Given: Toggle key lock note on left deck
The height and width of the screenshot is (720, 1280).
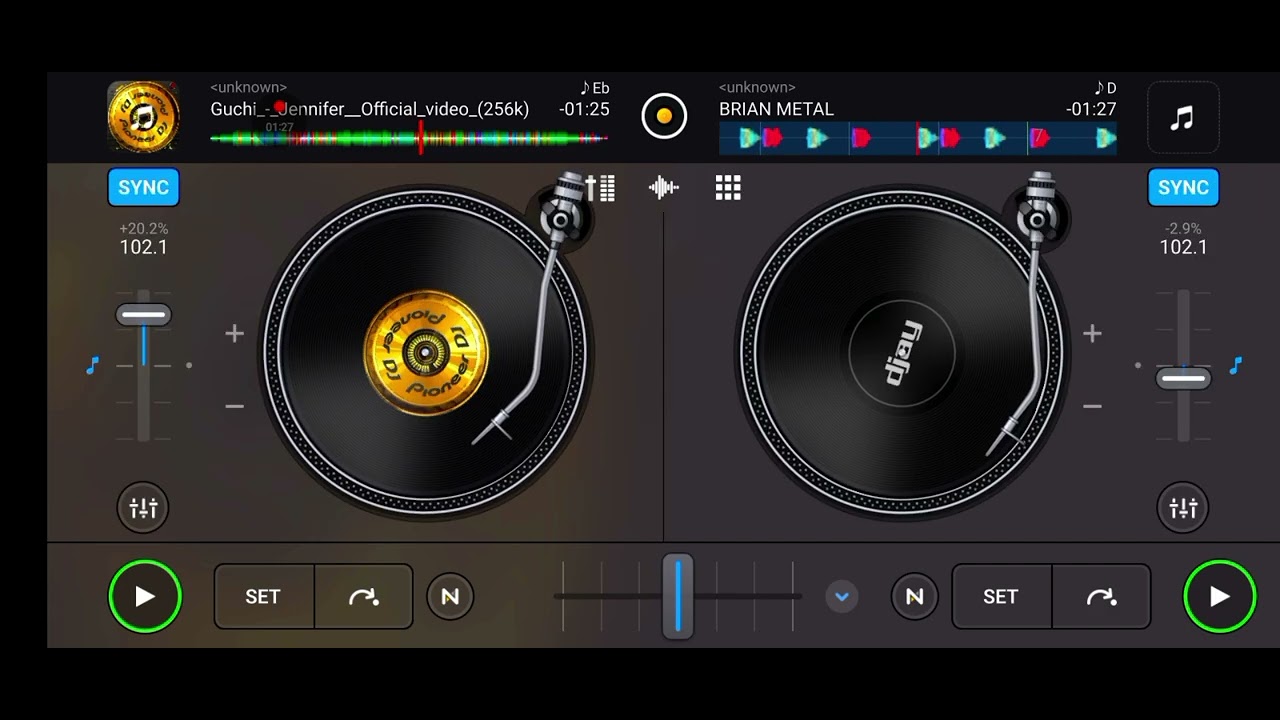Looking at the screenshot, I should point(92,366).
